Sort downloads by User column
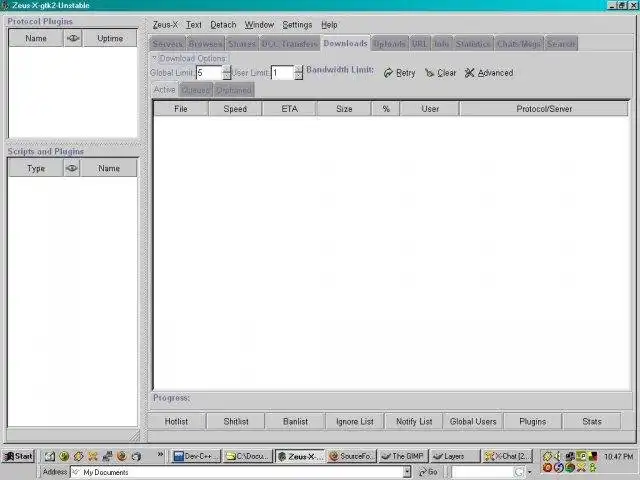The height and width of the screenshot is (480, 640). point(430,109)
